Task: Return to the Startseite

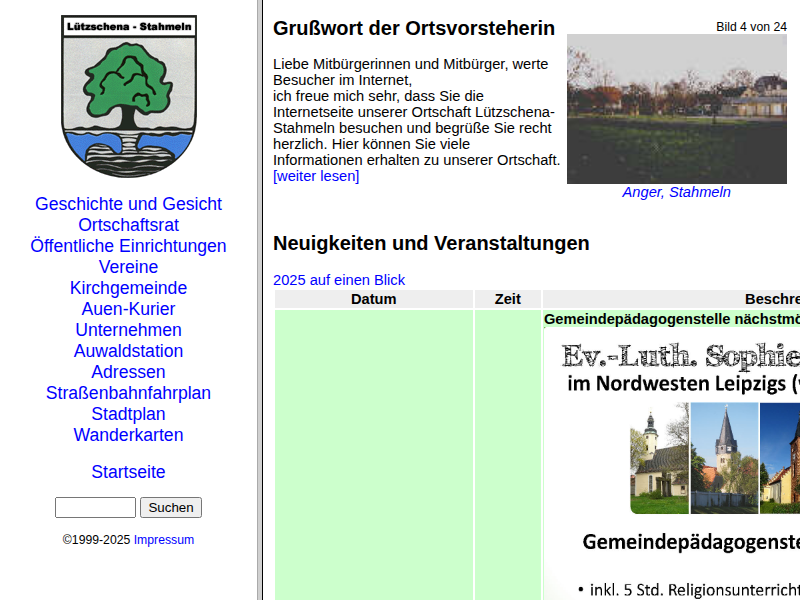Action: pos(128,472)
